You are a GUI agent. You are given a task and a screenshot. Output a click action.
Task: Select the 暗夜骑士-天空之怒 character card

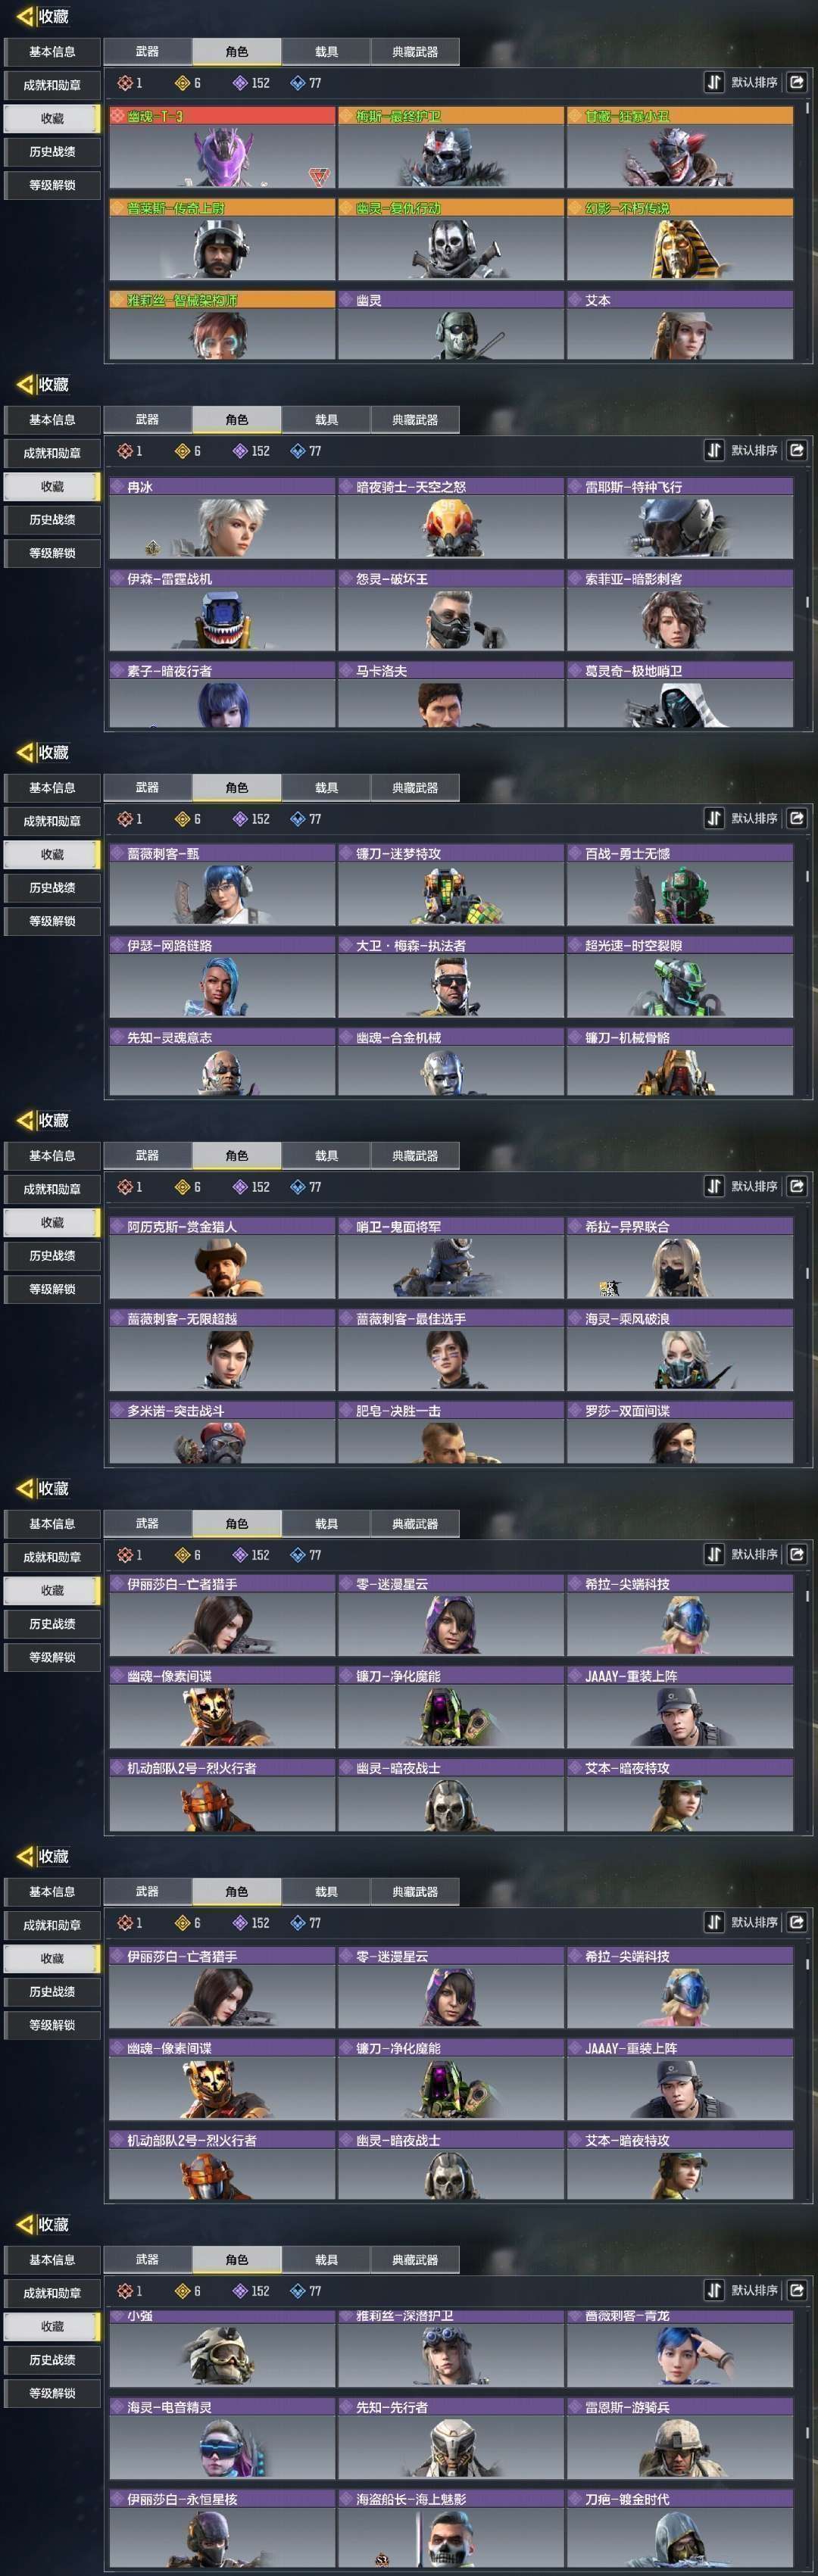pos(451,518)
